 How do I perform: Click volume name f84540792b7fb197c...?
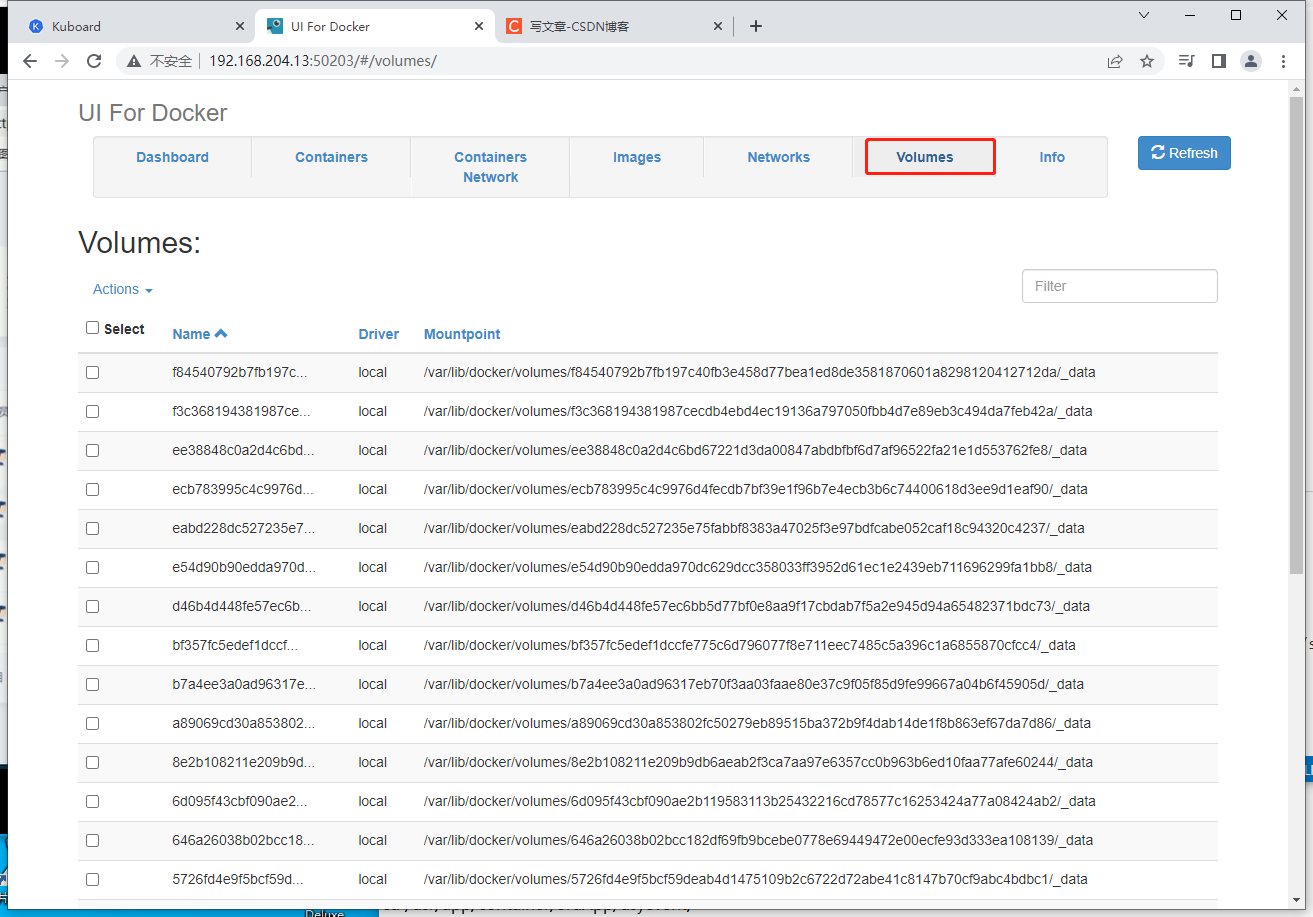pyautogui.click(x=240, y=372)
